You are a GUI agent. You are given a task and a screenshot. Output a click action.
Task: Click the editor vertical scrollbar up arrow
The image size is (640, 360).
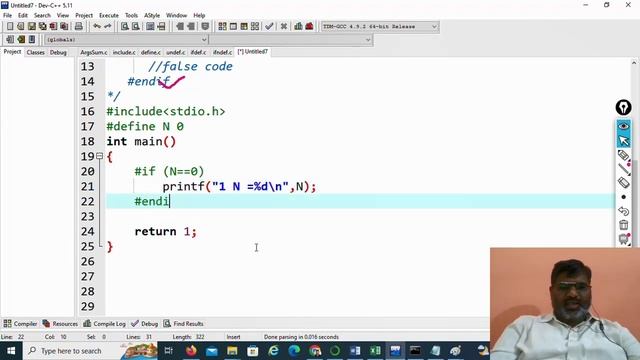pyautogui.click(x=634, y=63)
